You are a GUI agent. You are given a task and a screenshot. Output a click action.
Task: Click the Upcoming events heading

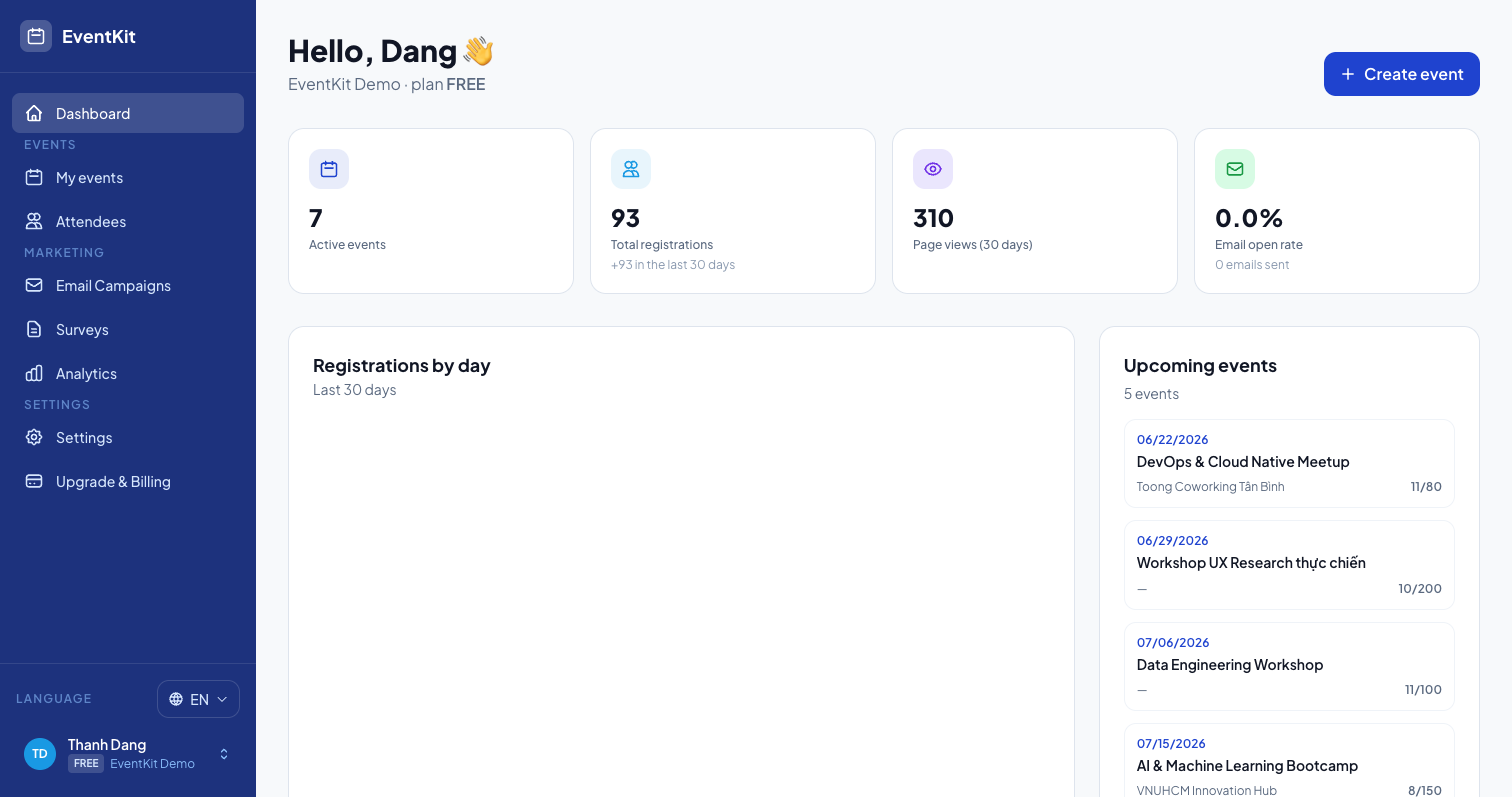click(x=1200, y=365)
